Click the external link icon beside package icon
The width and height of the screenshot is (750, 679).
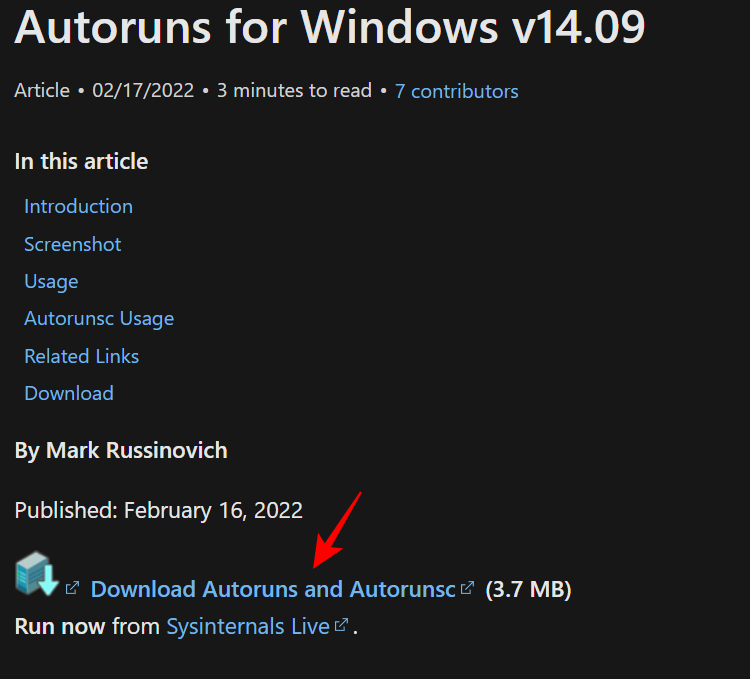72,588
